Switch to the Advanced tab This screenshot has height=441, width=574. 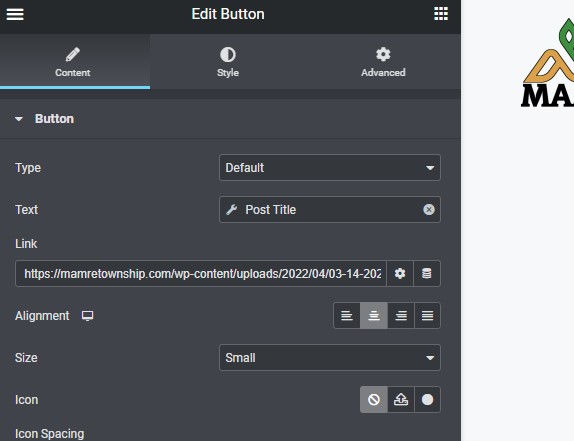pos(383,62)
